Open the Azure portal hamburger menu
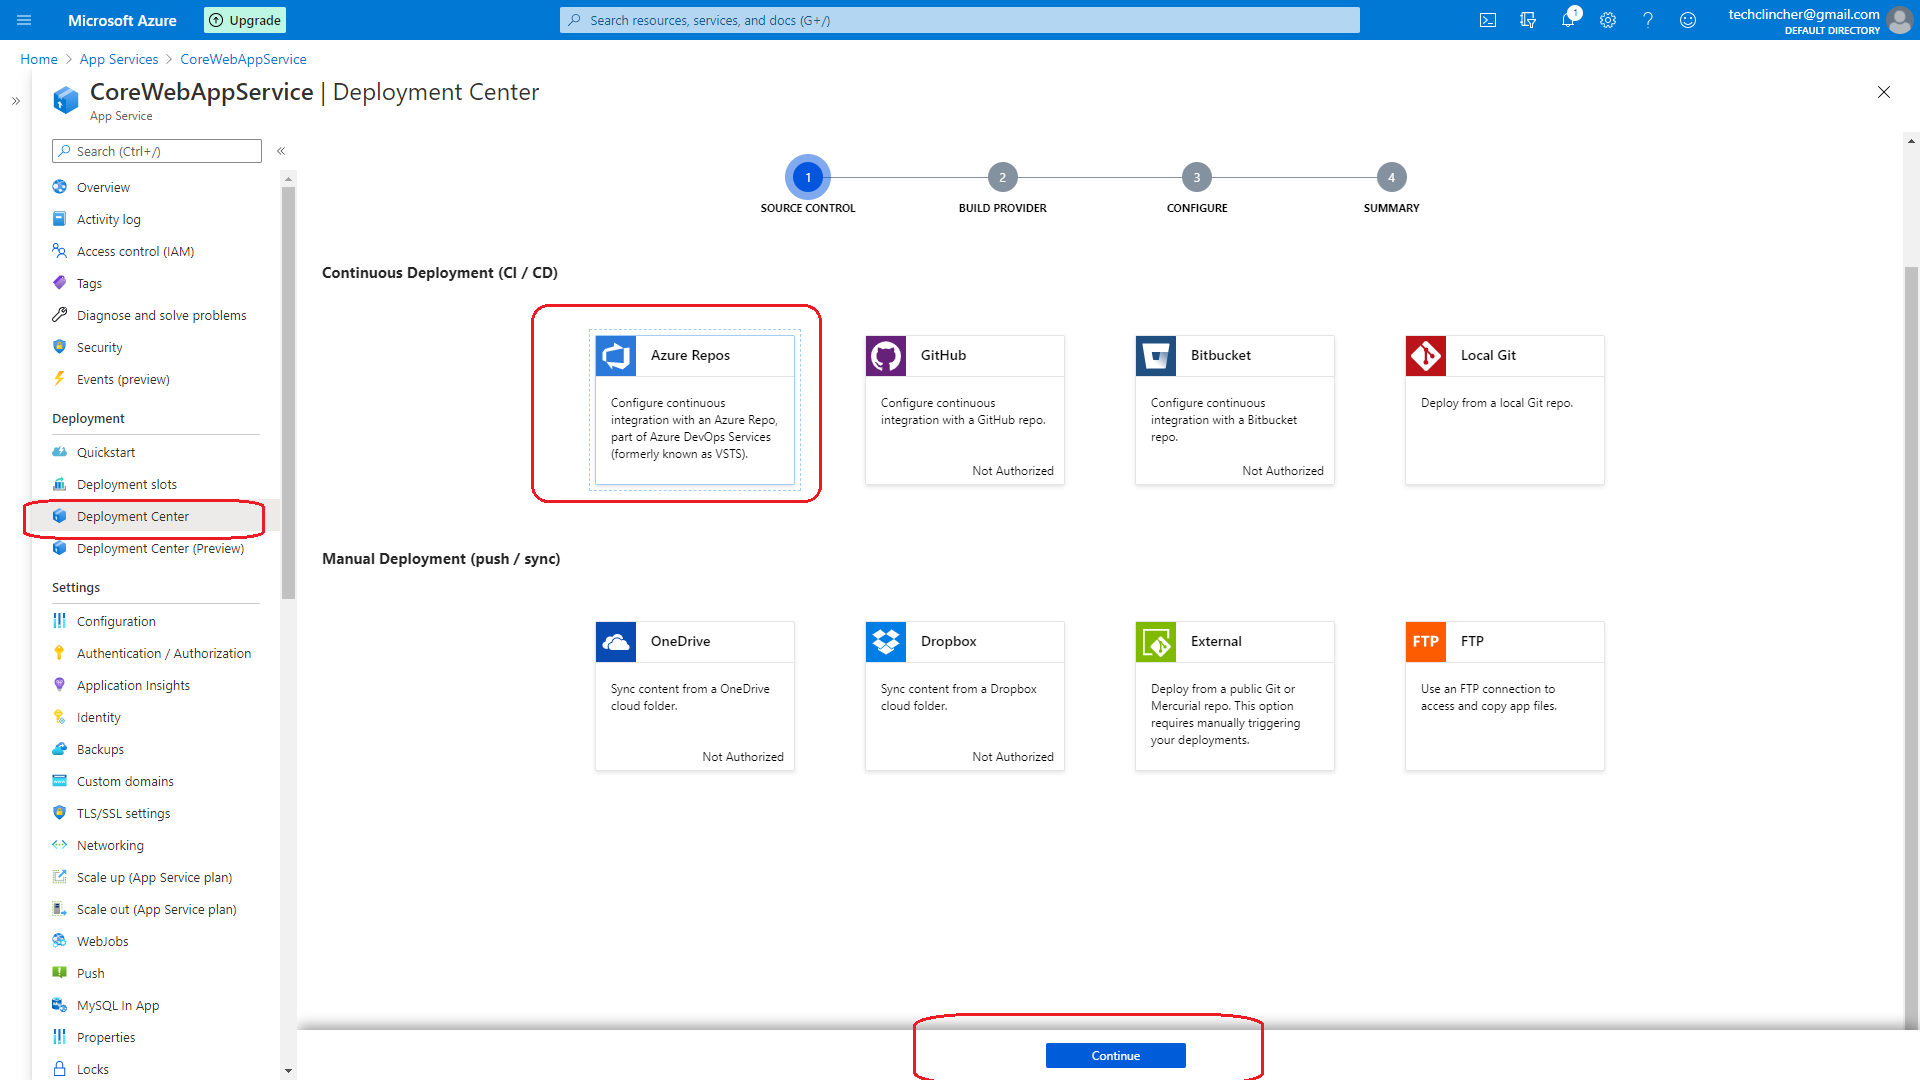The width and height of the screenshot is (1920, 1080). 24,20
